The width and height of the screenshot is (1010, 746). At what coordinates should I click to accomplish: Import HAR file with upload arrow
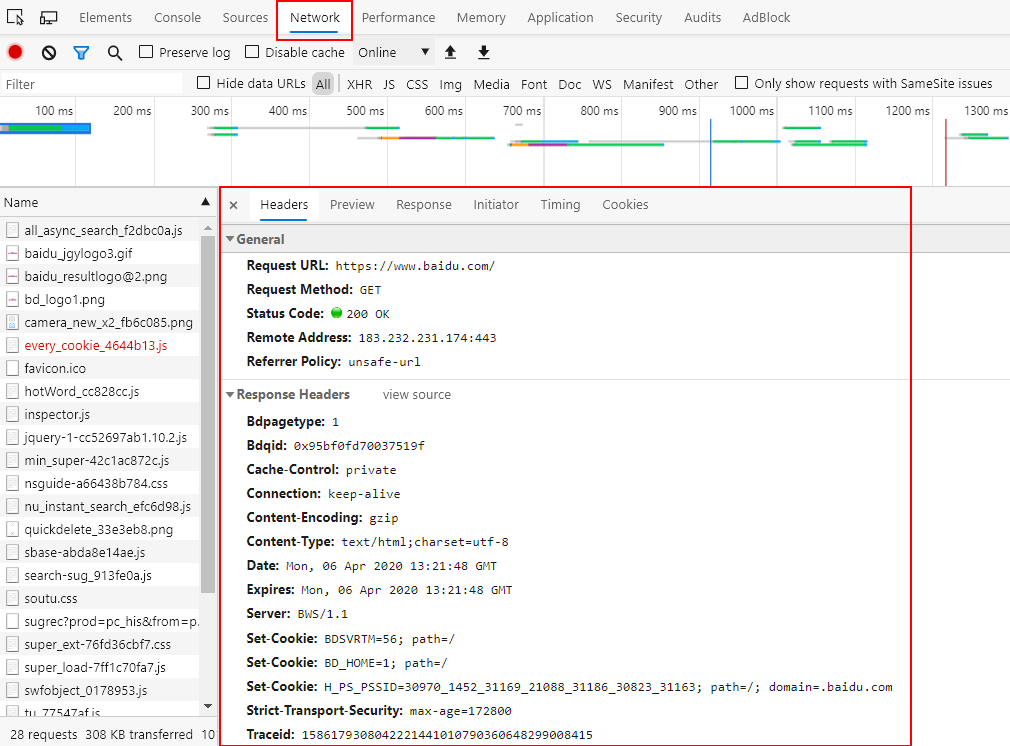pyautogui.click(x=450, y=52)
